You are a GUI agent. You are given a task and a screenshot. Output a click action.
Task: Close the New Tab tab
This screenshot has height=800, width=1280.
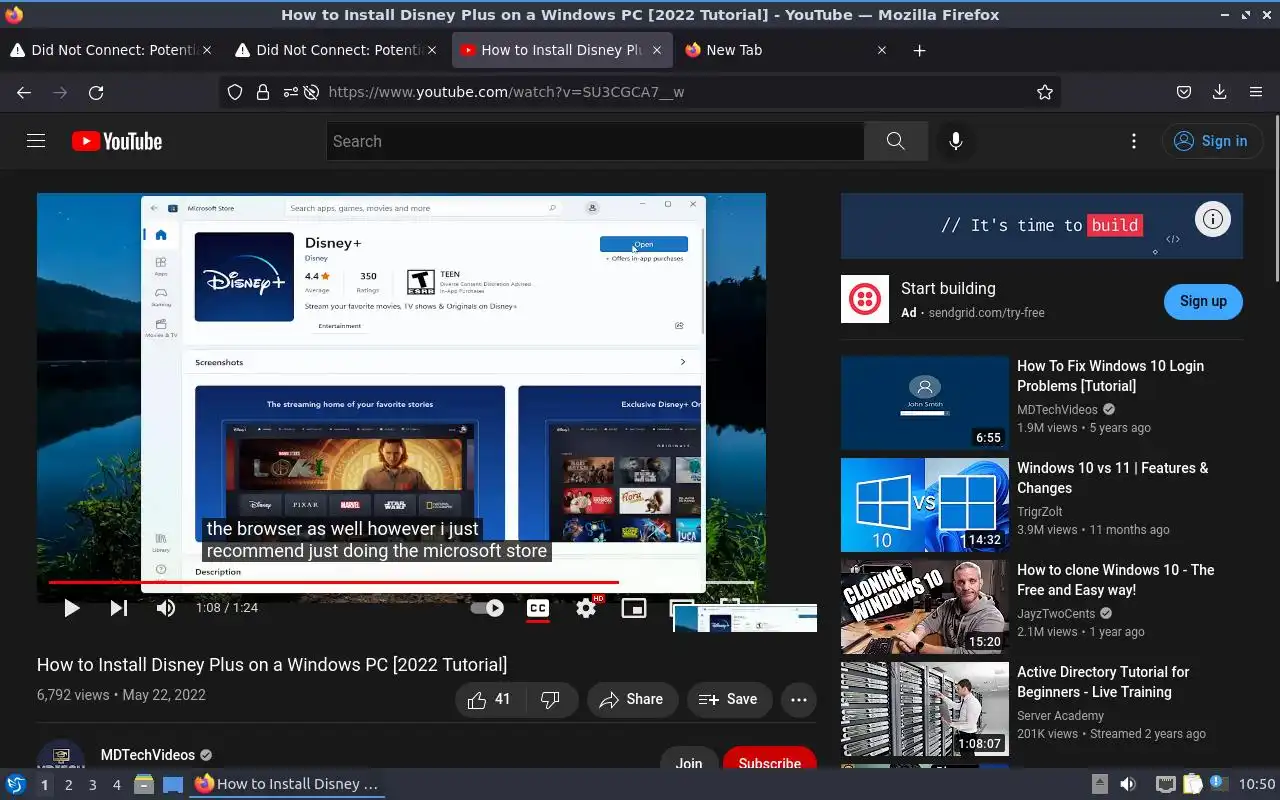(881, 50)
